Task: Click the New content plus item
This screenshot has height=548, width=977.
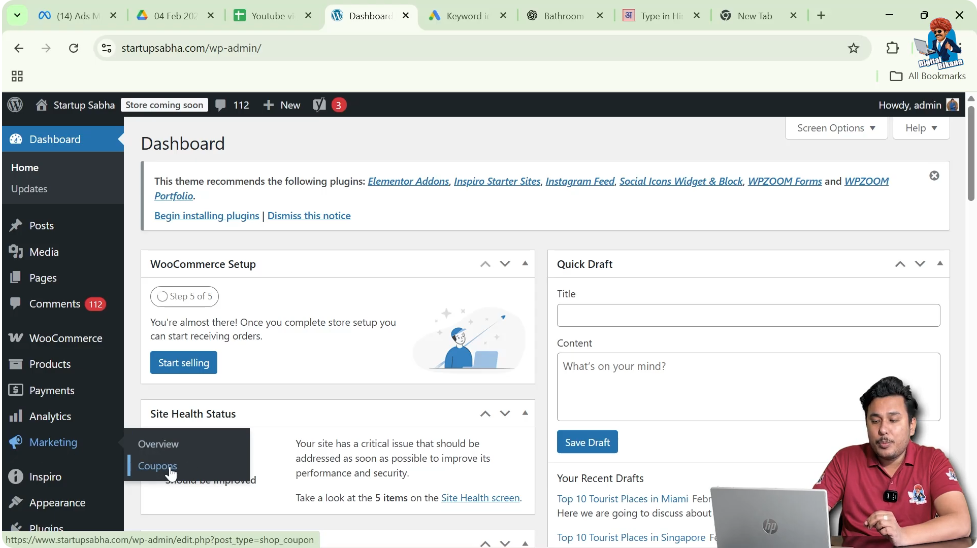Action: pos(282,105)
